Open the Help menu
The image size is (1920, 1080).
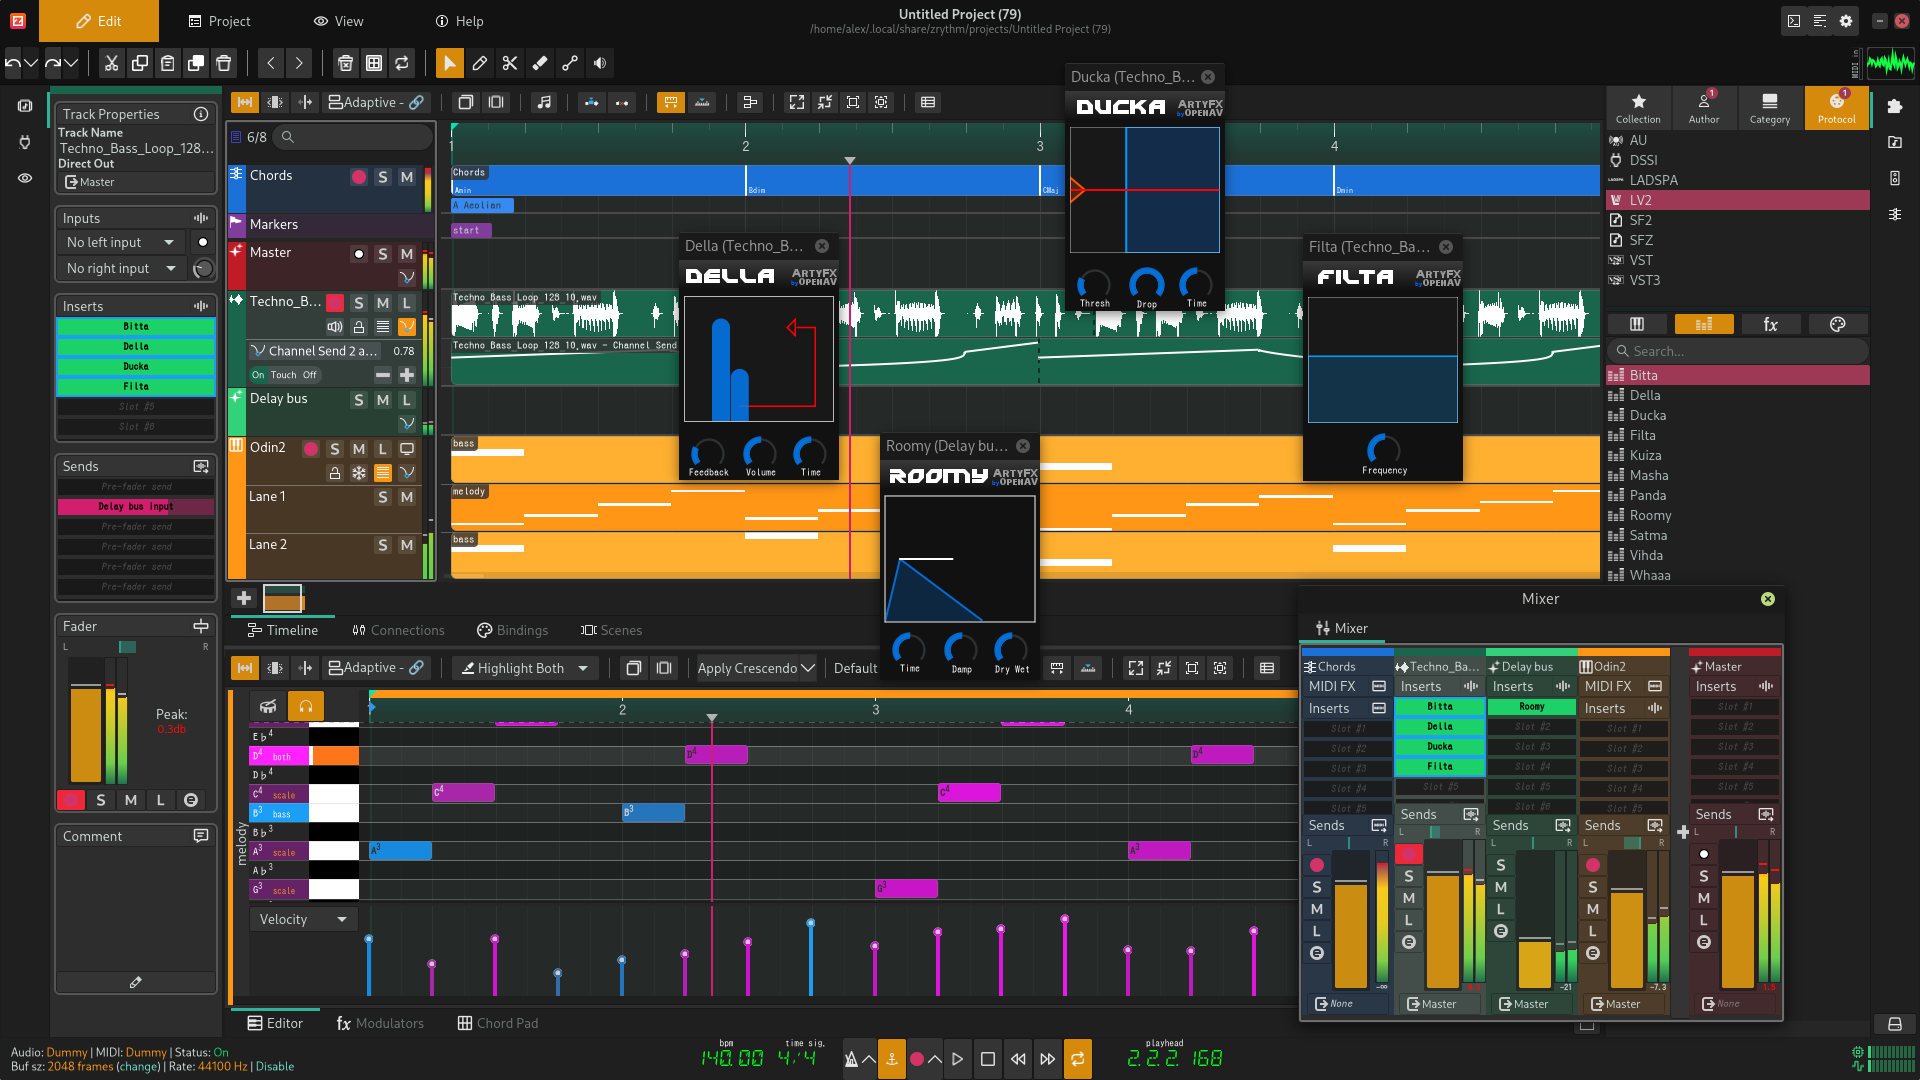[x=460, y=21]
